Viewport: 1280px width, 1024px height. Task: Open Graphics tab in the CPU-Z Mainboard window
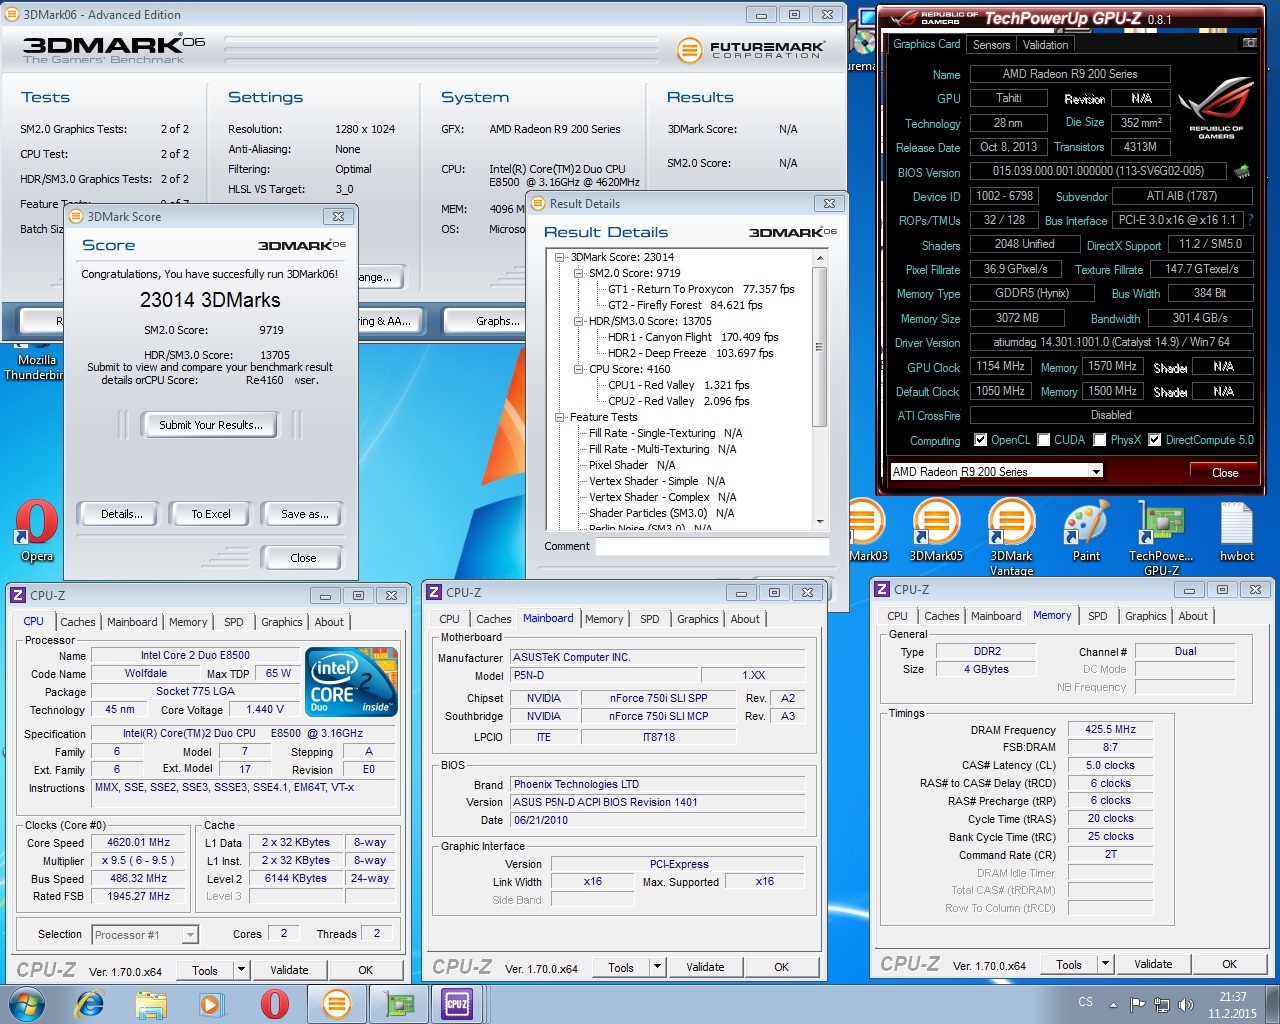(x=698, y=619)
